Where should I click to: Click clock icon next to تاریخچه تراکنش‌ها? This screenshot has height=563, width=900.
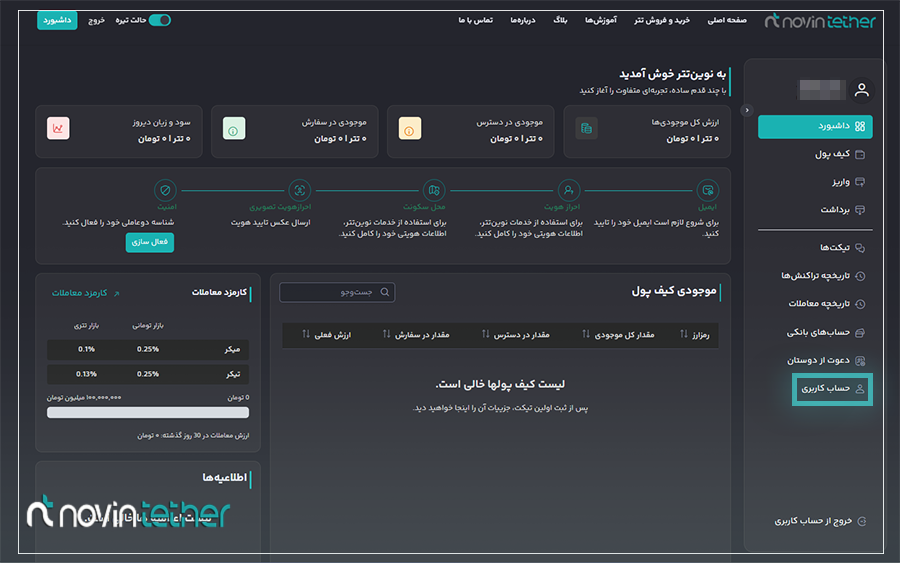pos(860,276)
